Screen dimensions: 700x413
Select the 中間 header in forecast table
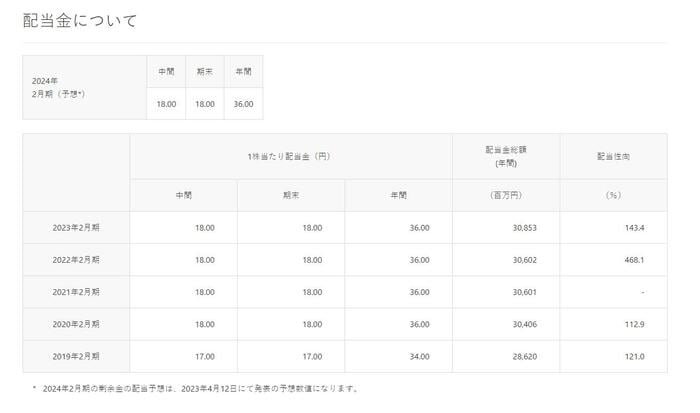165,71
